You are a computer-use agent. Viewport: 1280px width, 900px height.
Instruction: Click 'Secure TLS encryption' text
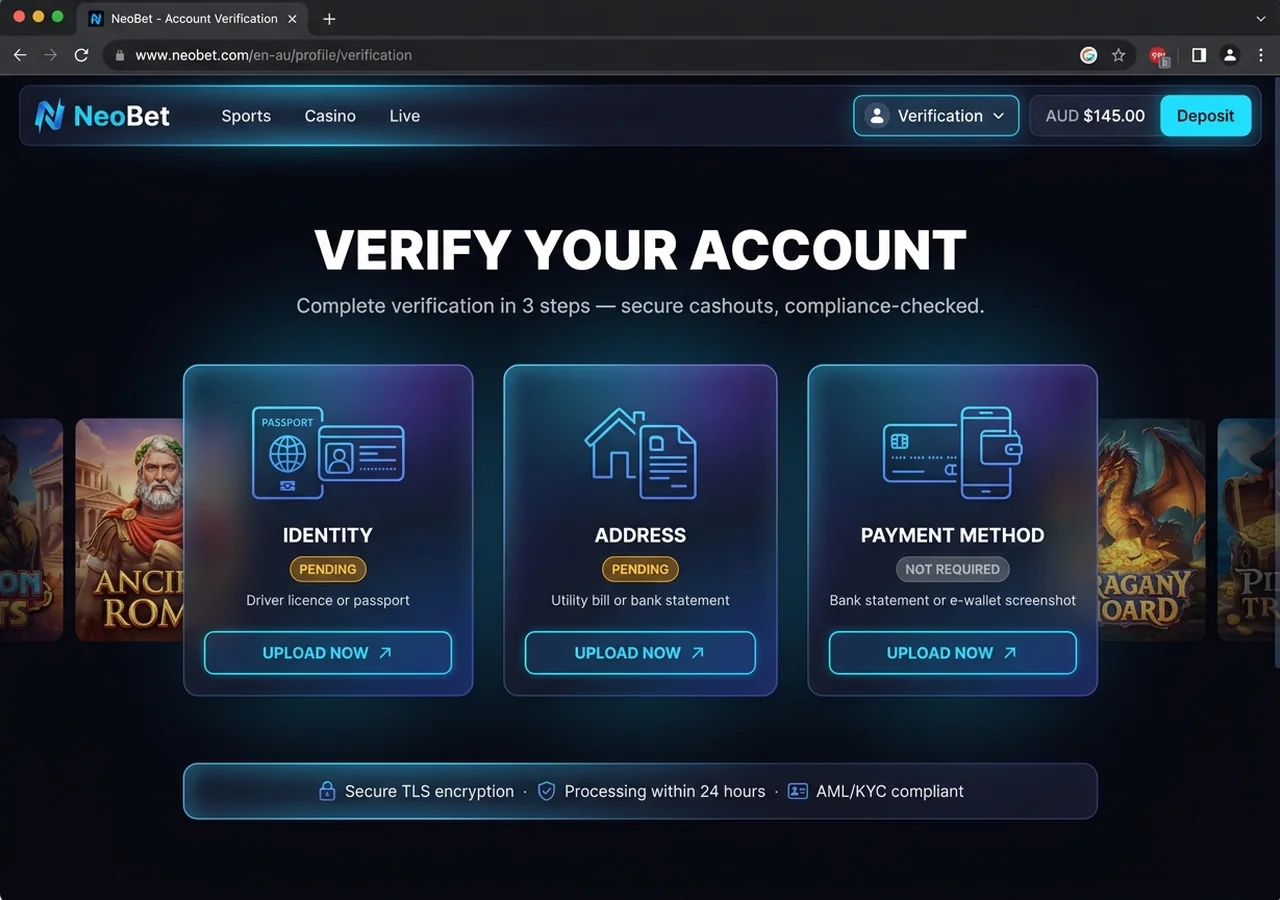pos(429,791)
